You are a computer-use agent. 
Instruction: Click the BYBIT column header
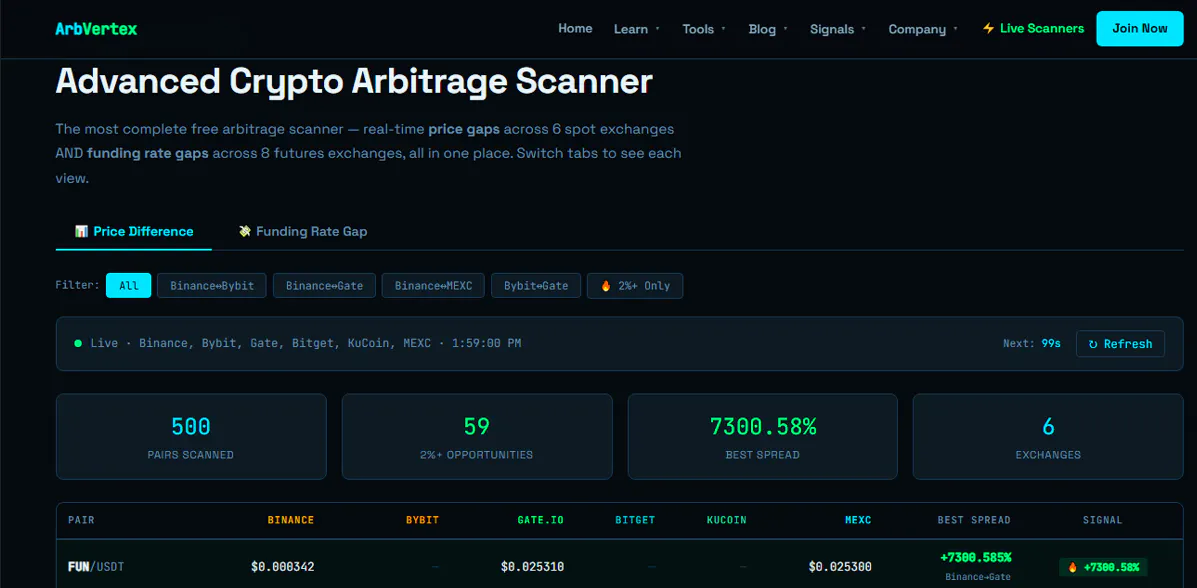422,520
